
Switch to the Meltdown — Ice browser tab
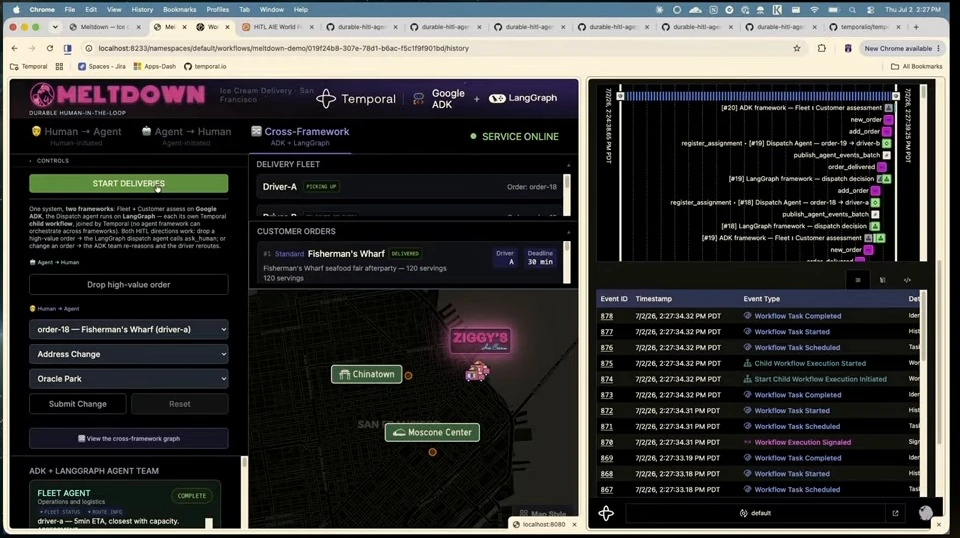tap(105, 27)
